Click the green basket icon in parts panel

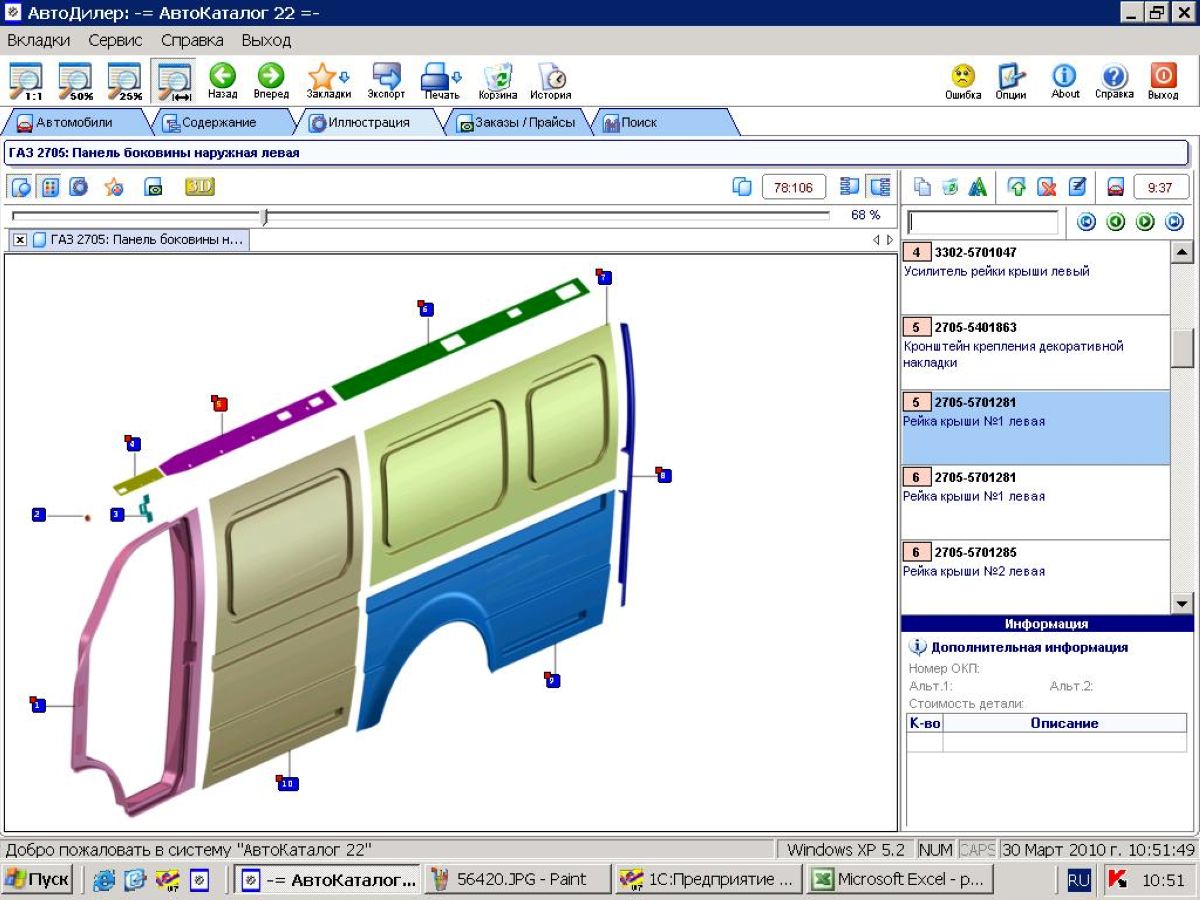coord(950,187)
